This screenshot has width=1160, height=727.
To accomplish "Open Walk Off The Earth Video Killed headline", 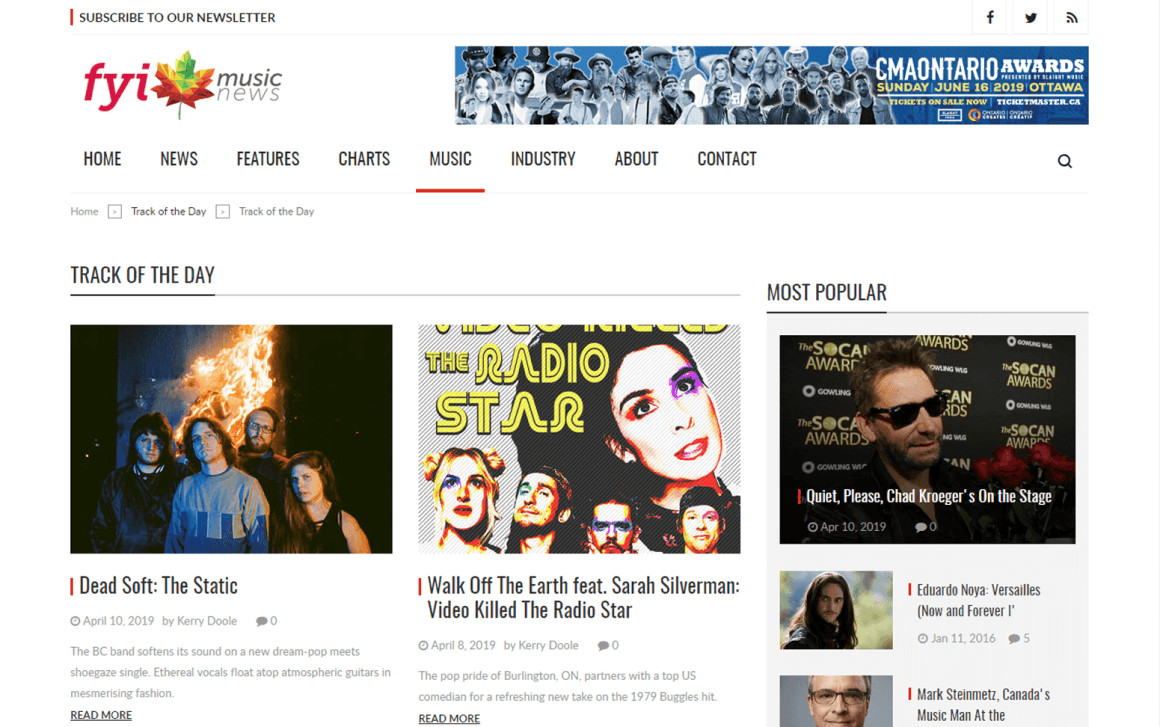I will click(x=583, y=598).
